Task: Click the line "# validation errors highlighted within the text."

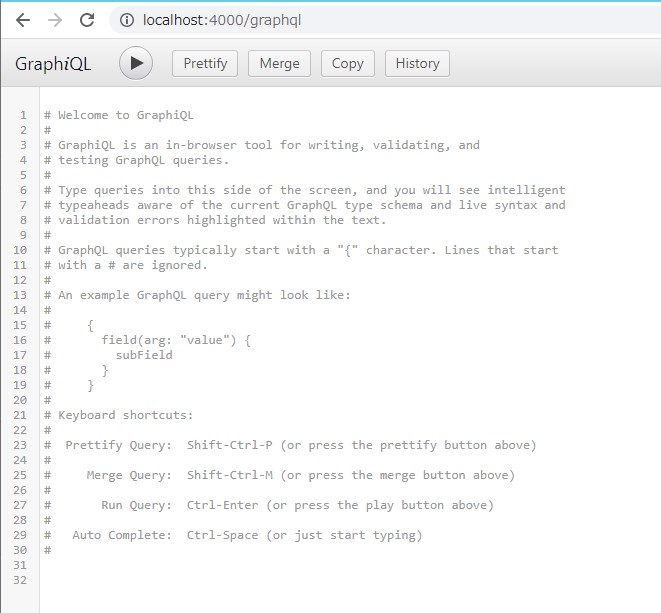Action: pyautogui.click(x=215, y=220)
